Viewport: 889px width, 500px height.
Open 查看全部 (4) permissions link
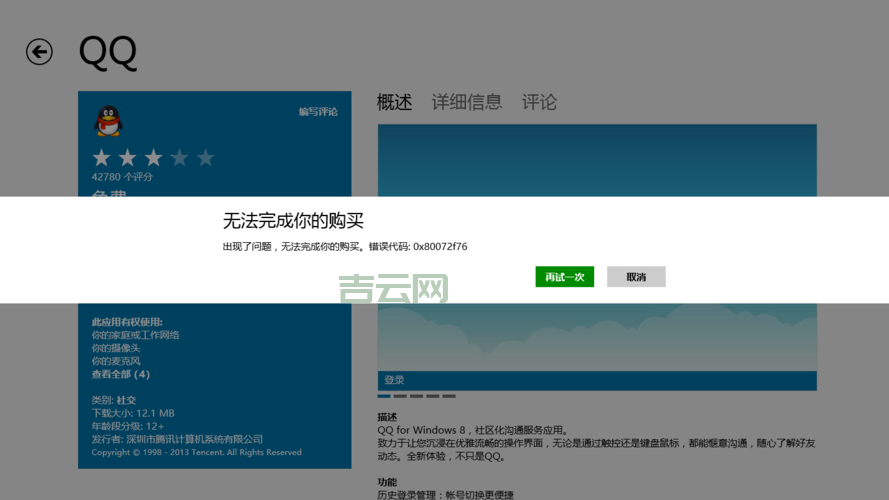[x=121, y=374]
